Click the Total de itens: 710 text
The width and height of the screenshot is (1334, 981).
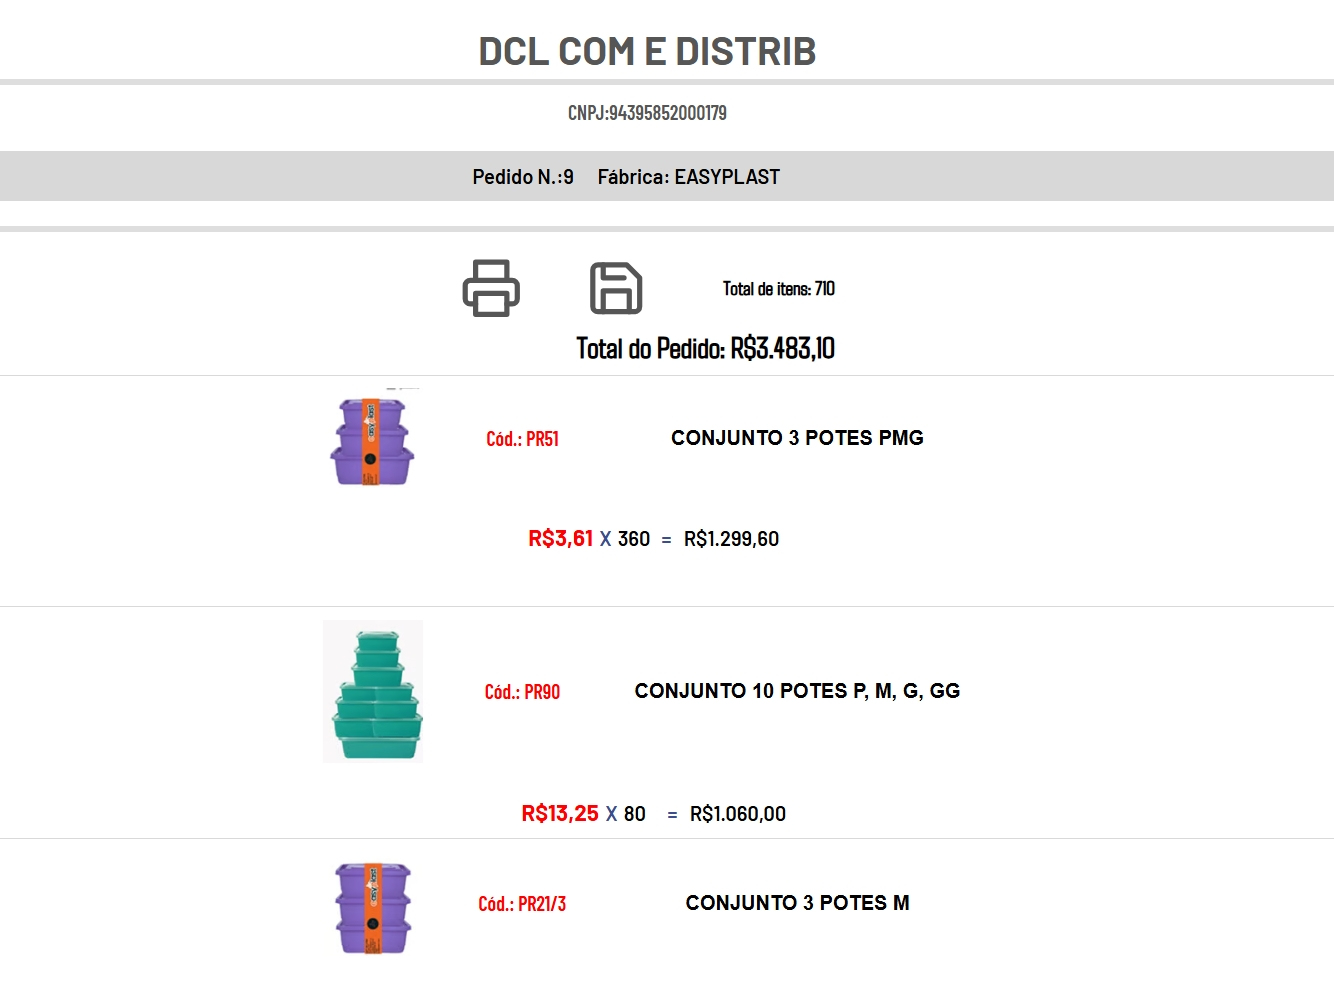point(779,289)
